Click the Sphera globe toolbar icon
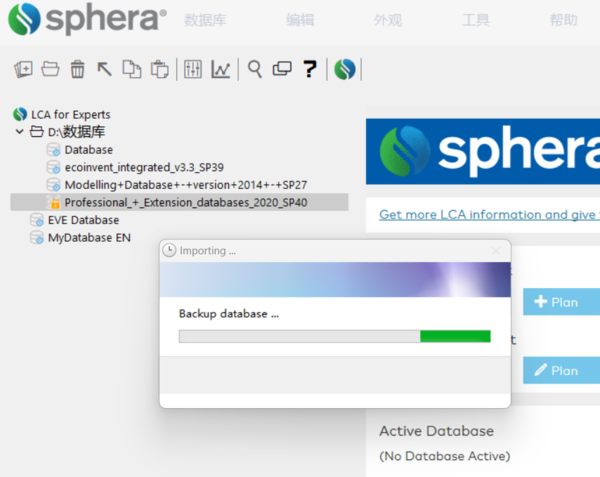Viewport: 600px width, 477px height. click(x=344, y=69)
